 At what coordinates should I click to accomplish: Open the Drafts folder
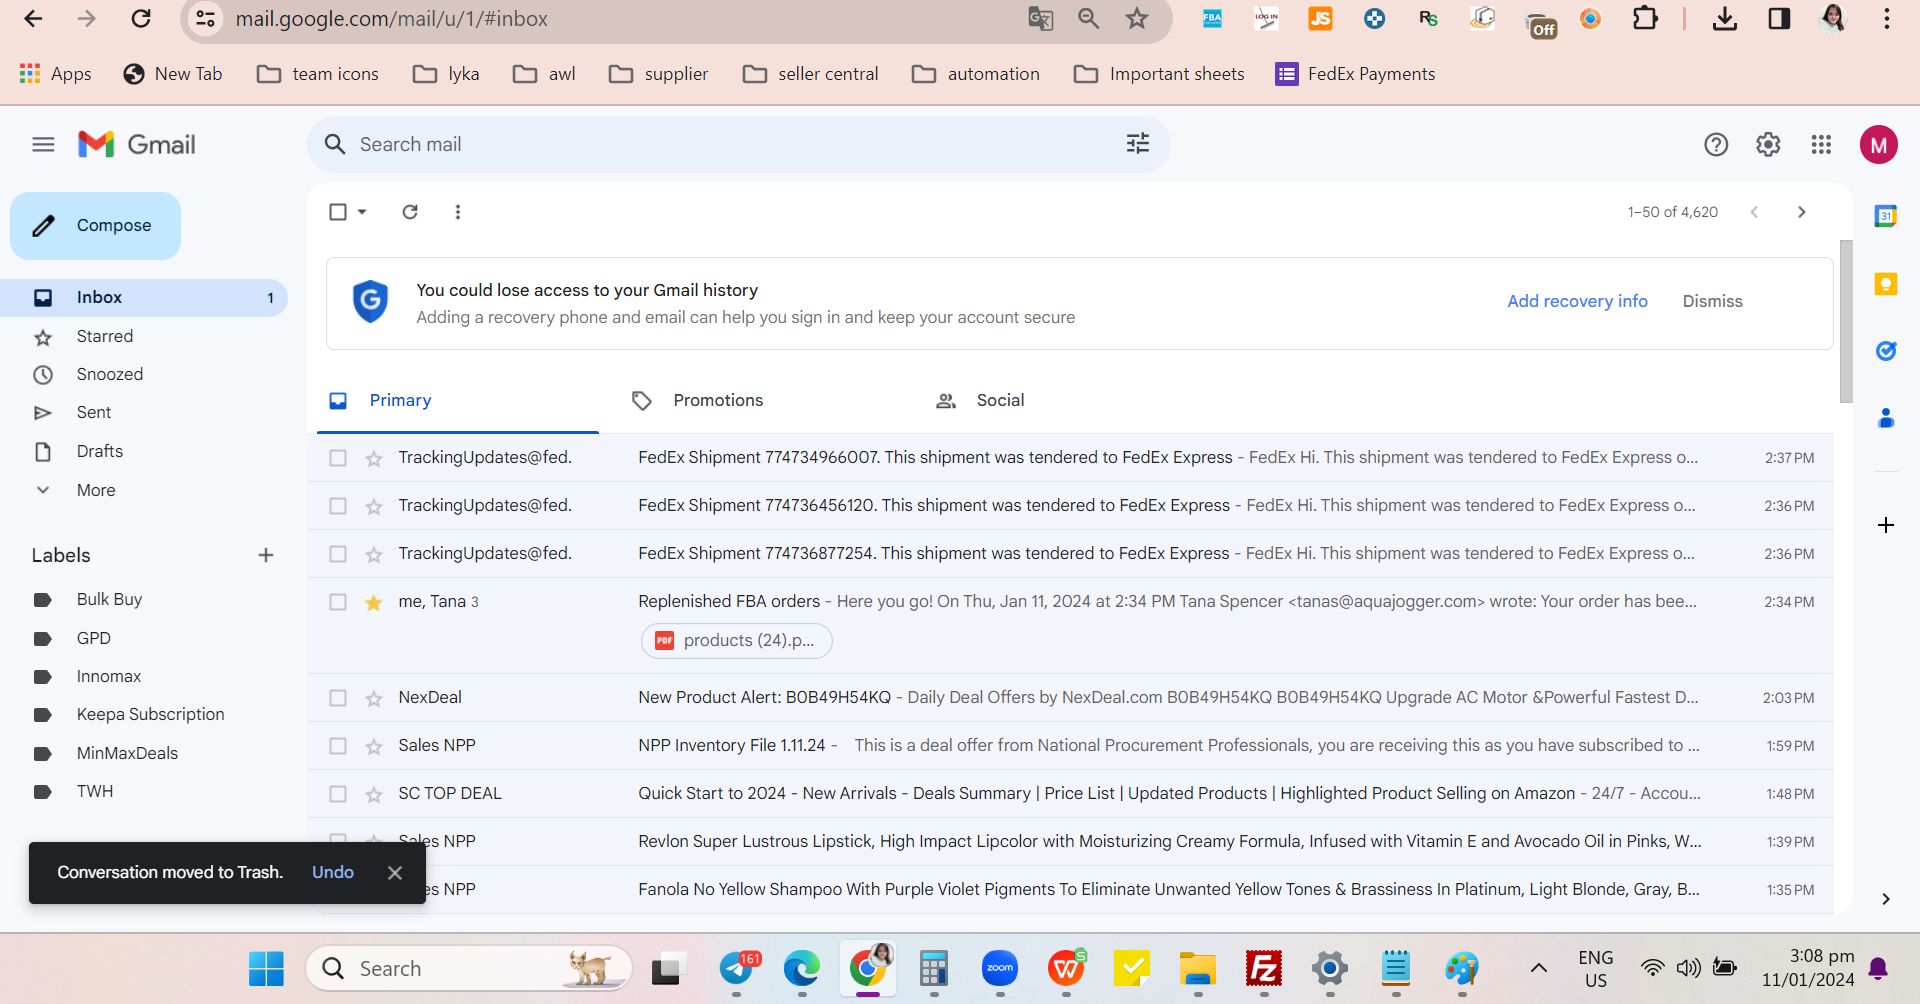pos(100,451)
